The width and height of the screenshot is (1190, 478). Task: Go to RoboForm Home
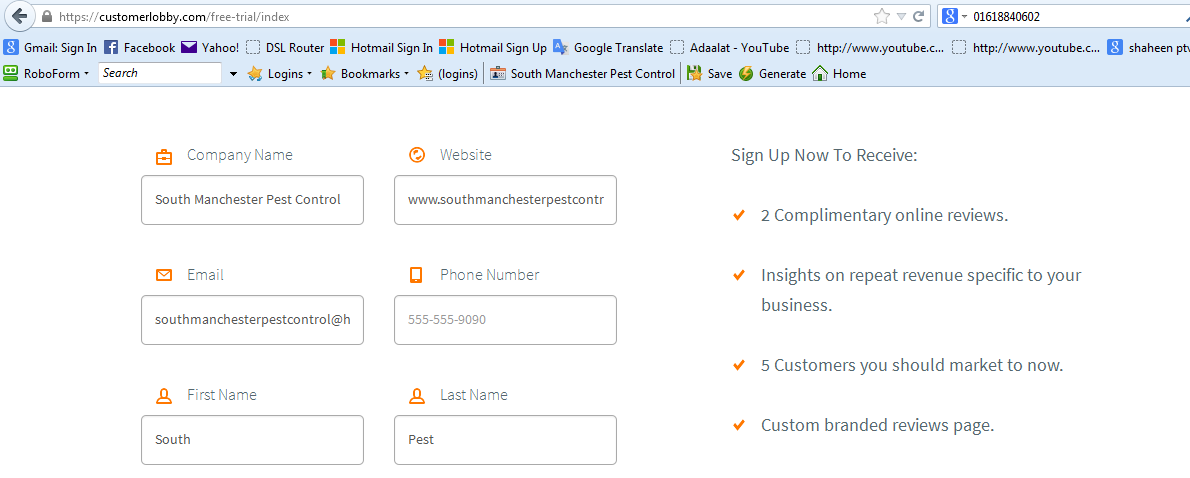click(x=839, y=73)
